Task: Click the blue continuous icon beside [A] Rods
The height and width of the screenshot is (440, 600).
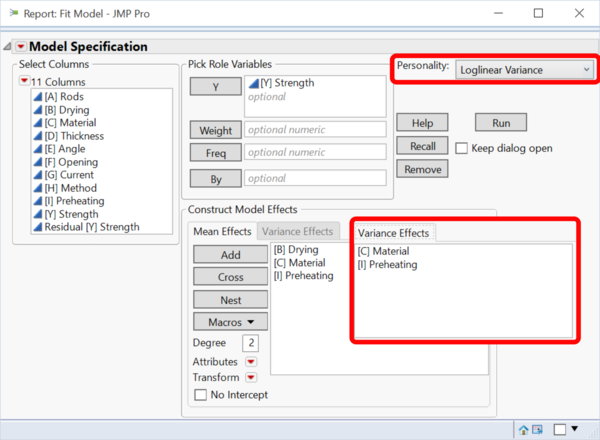Action: (37, 96)
